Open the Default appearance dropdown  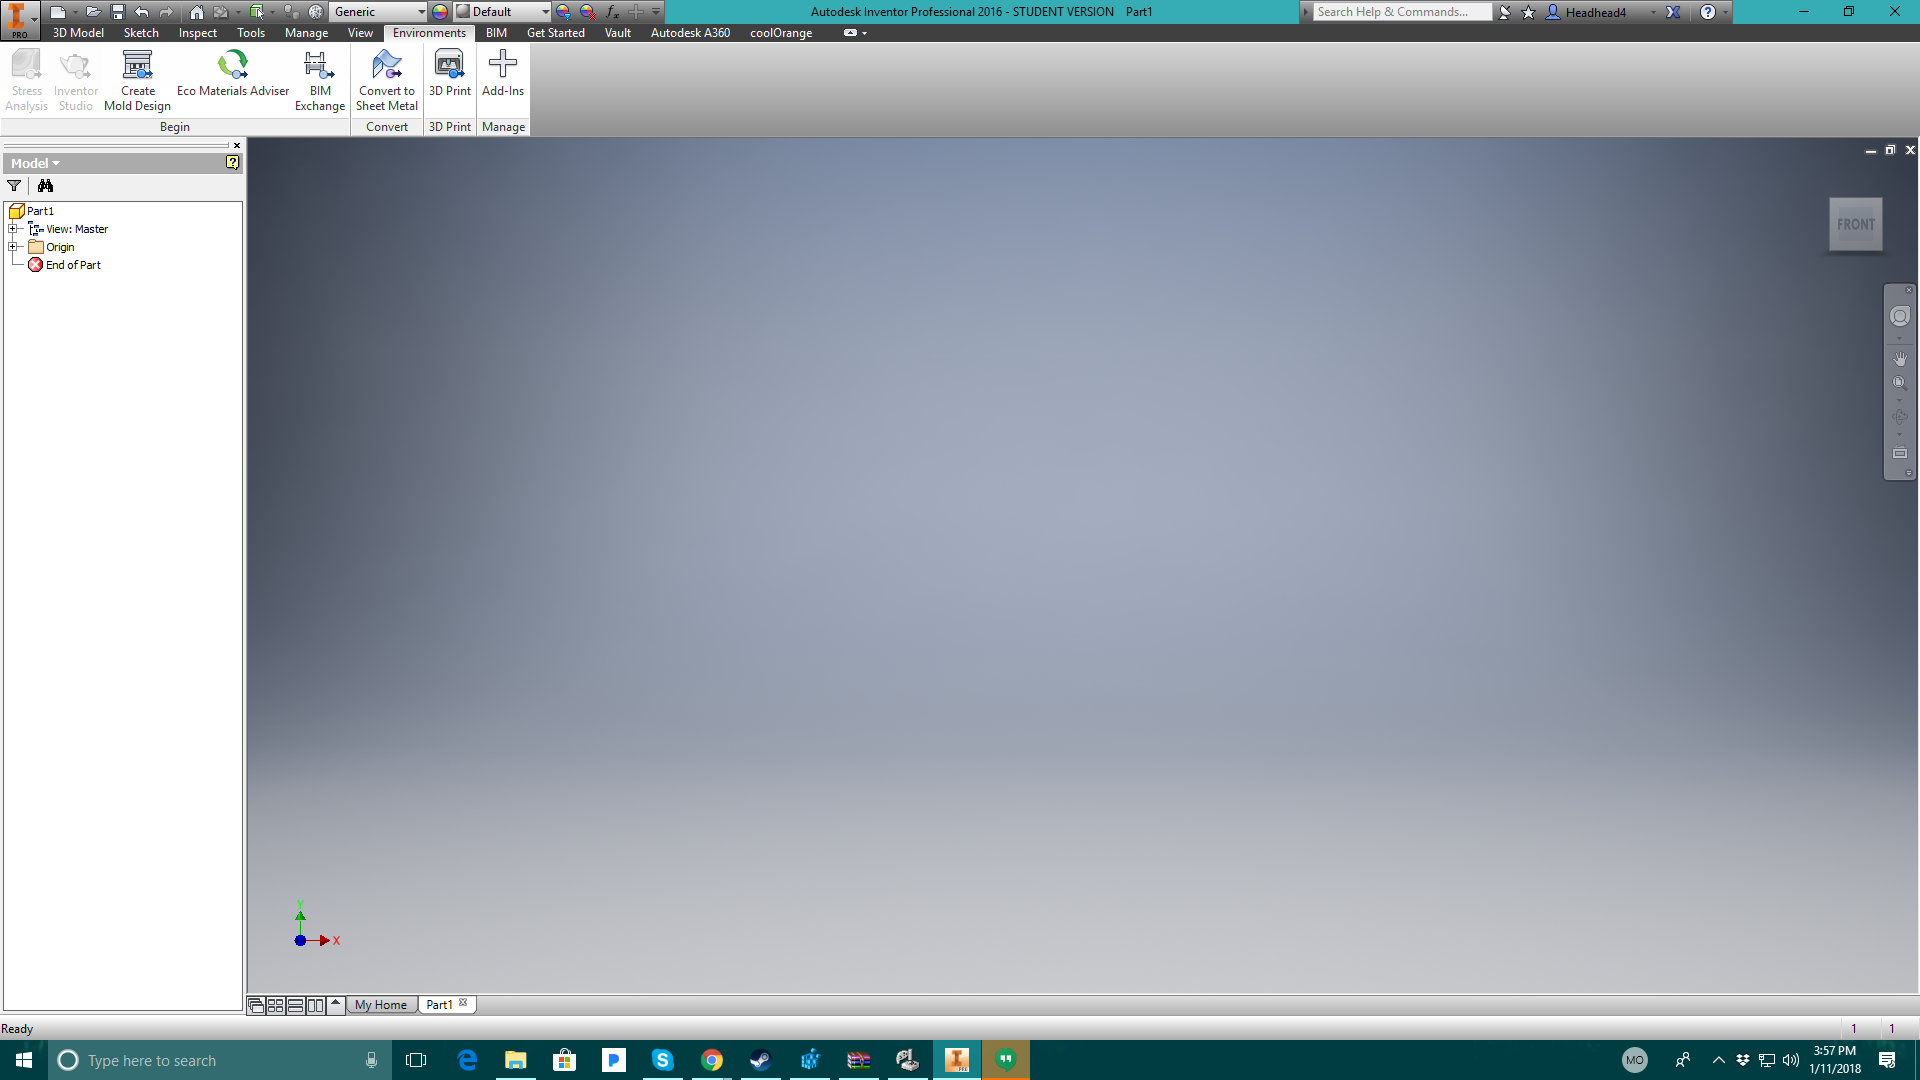pos(543,11)
